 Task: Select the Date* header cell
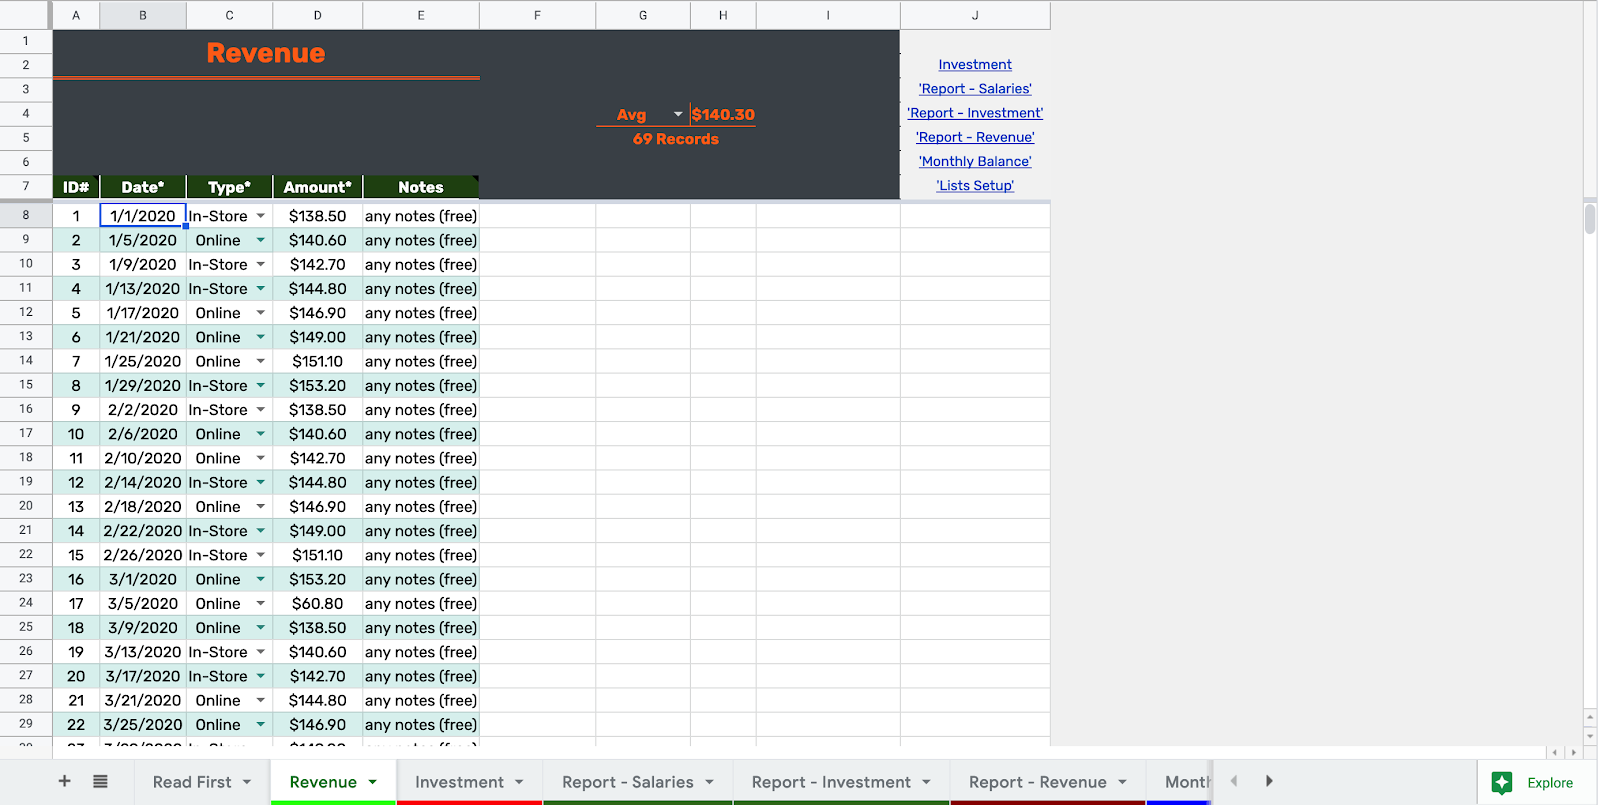click(143, 187)
